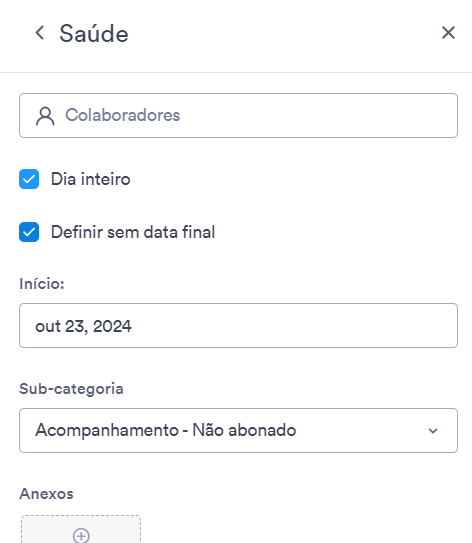Disable the Definir sem data final checkbox
Screen dimensions: 472x543
pos(29,232)
